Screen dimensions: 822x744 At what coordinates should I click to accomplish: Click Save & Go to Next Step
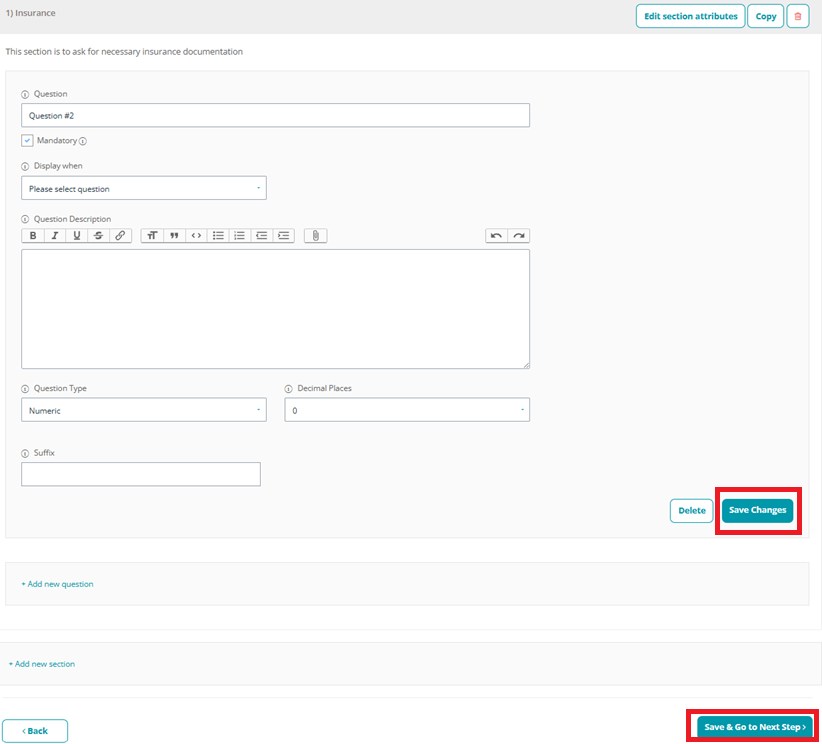754,727
